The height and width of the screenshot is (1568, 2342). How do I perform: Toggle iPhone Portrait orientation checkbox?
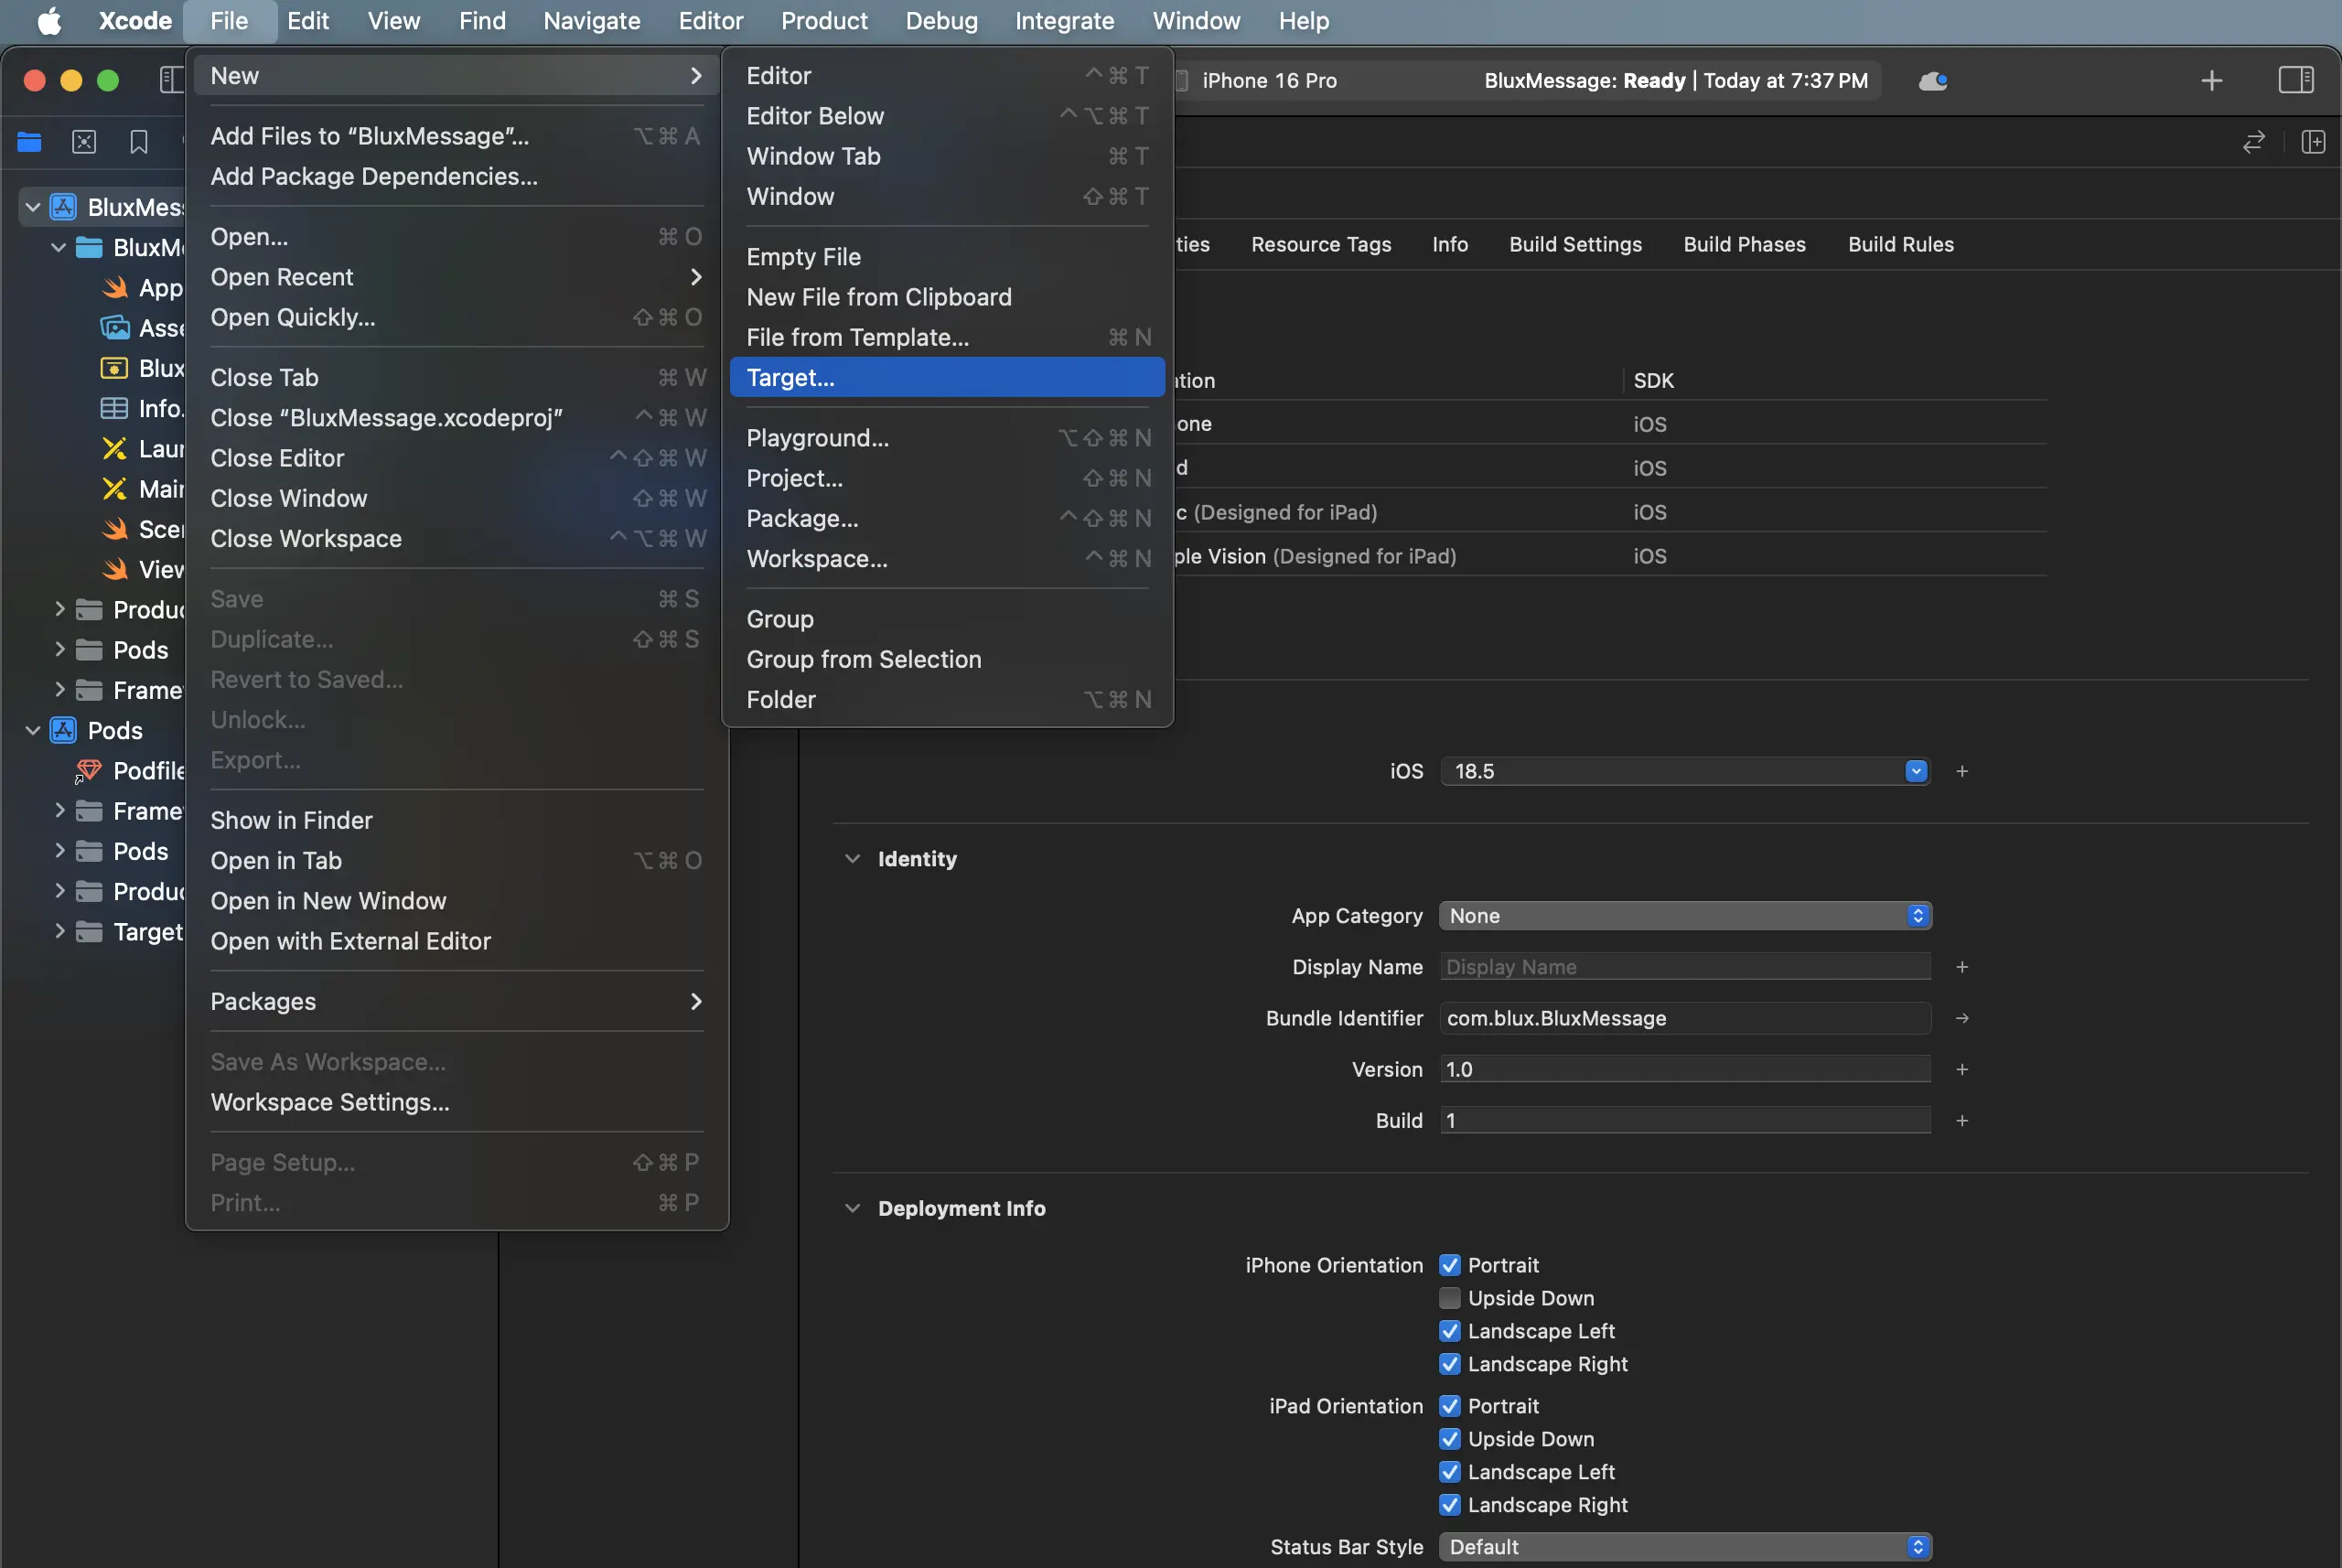pyautogui.click(x=1450, y=1265)
